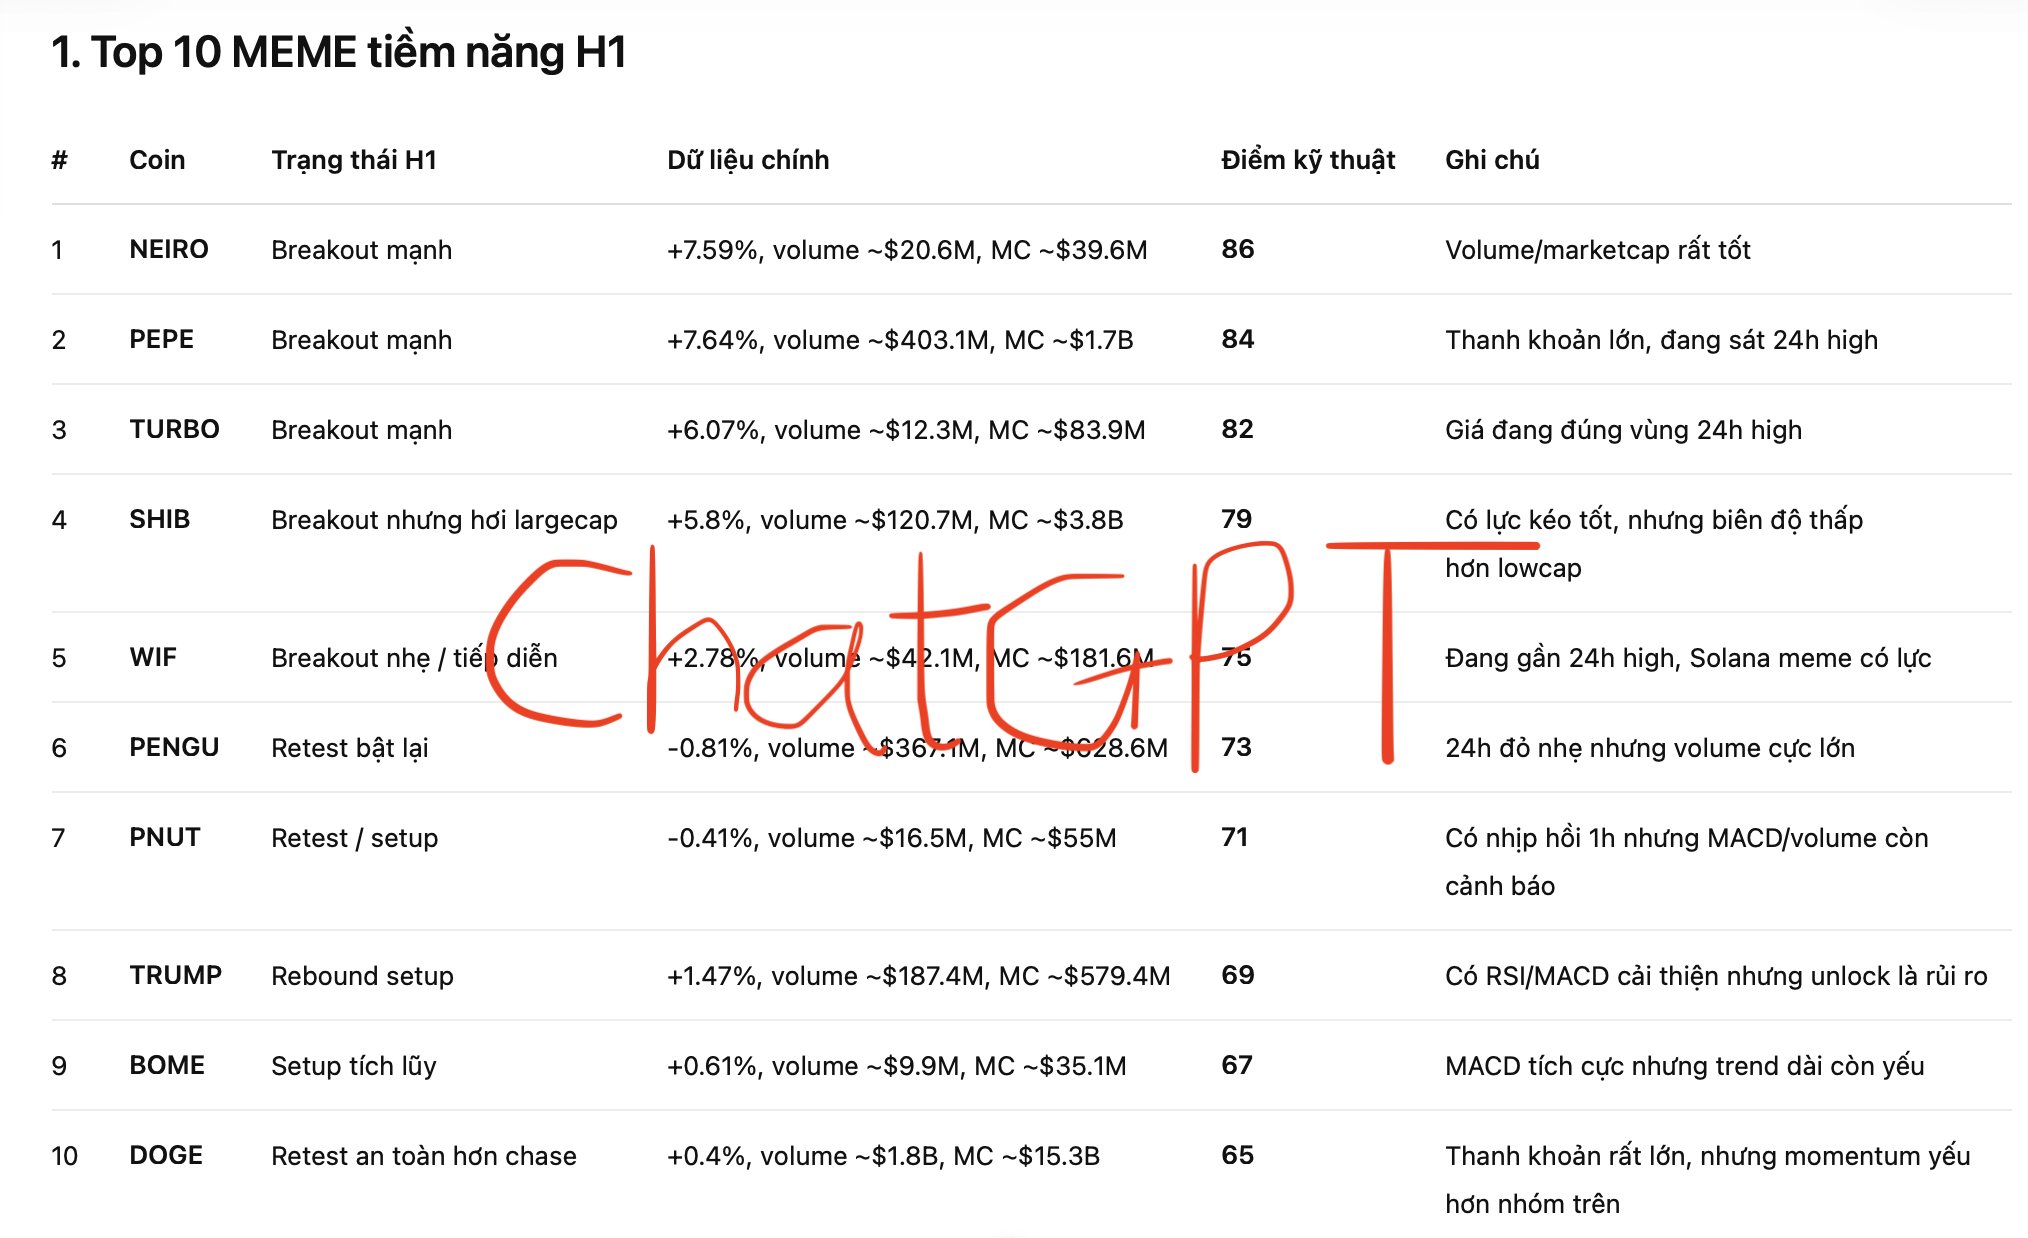Select the 'Coin' column header
Viewport: 2028px width, 1238px height.
(x=157, y=160)
